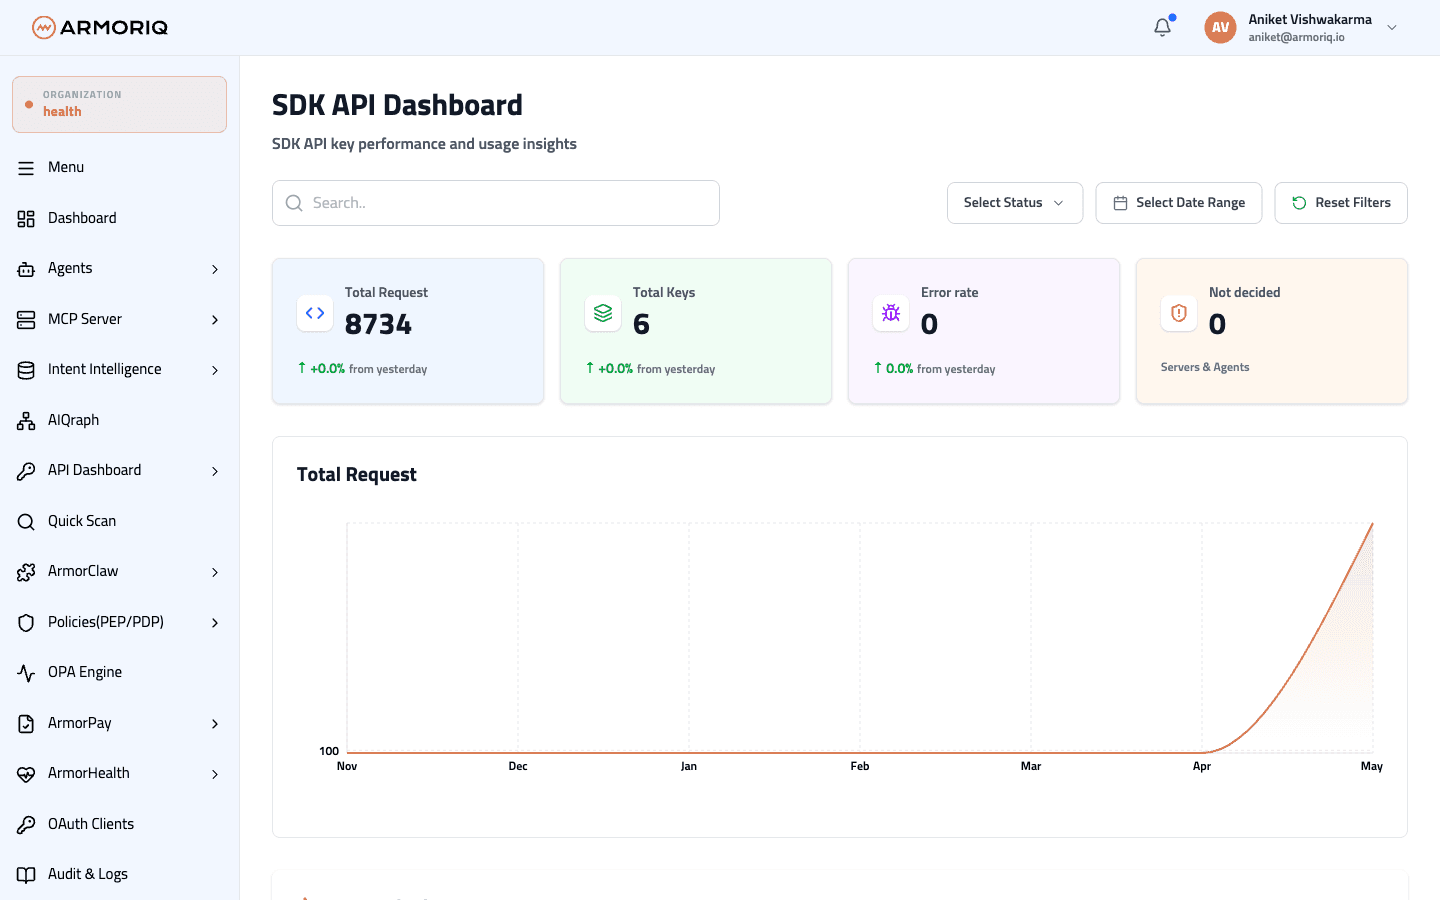Open the notifications bell
This screenshot has width=1440, height=900.
point(1162,27)
